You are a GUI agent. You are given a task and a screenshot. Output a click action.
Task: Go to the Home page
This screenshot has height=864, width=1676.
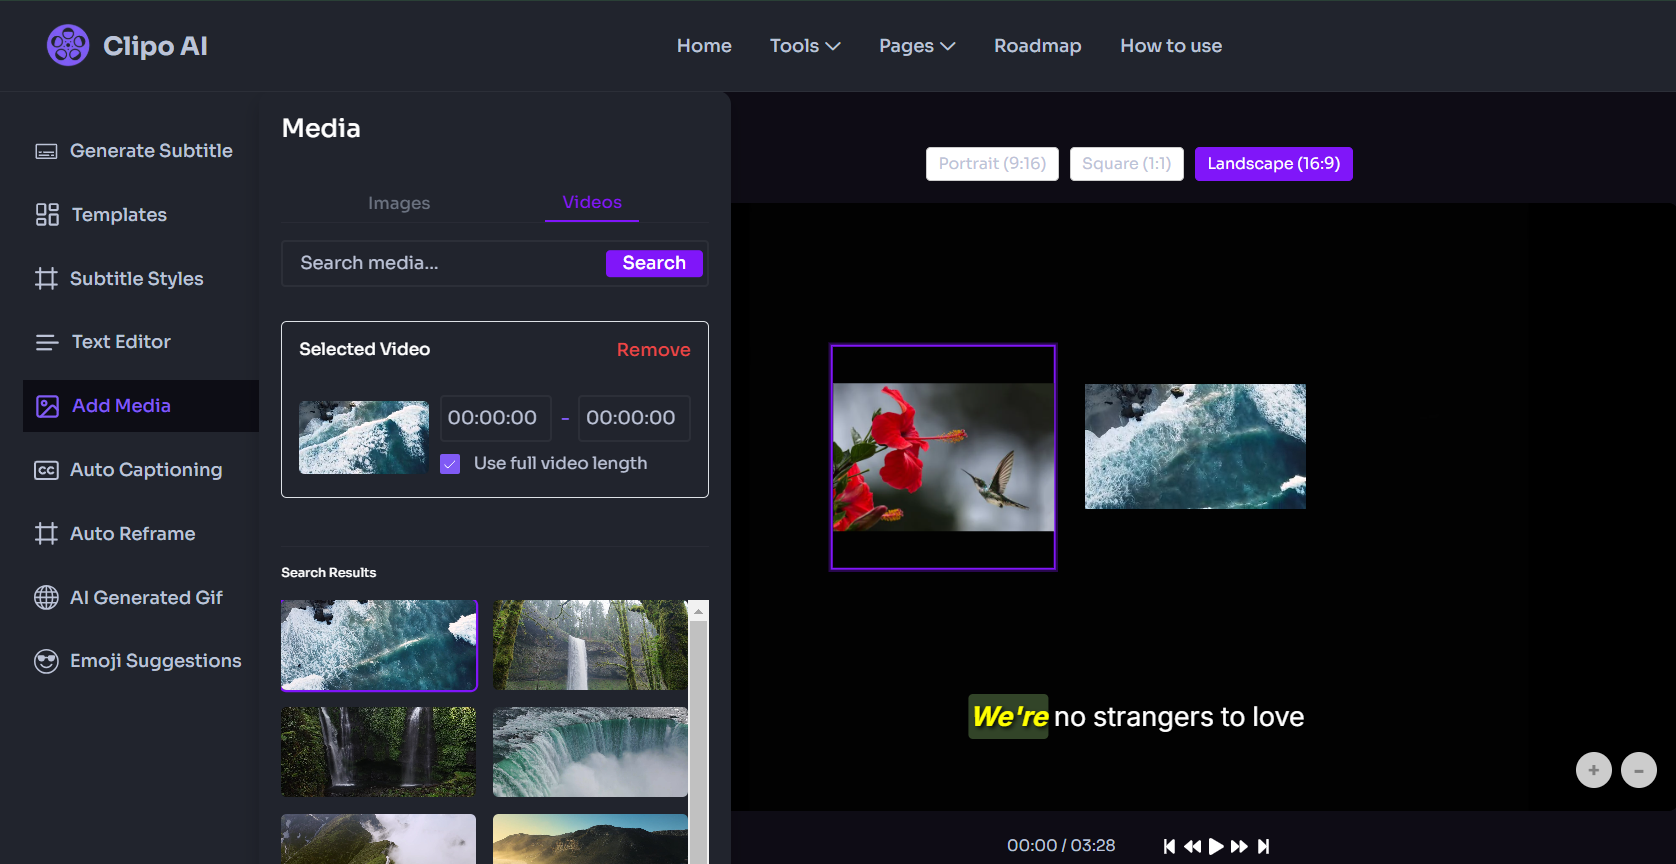pyautogui.click(x=704, y=46)
